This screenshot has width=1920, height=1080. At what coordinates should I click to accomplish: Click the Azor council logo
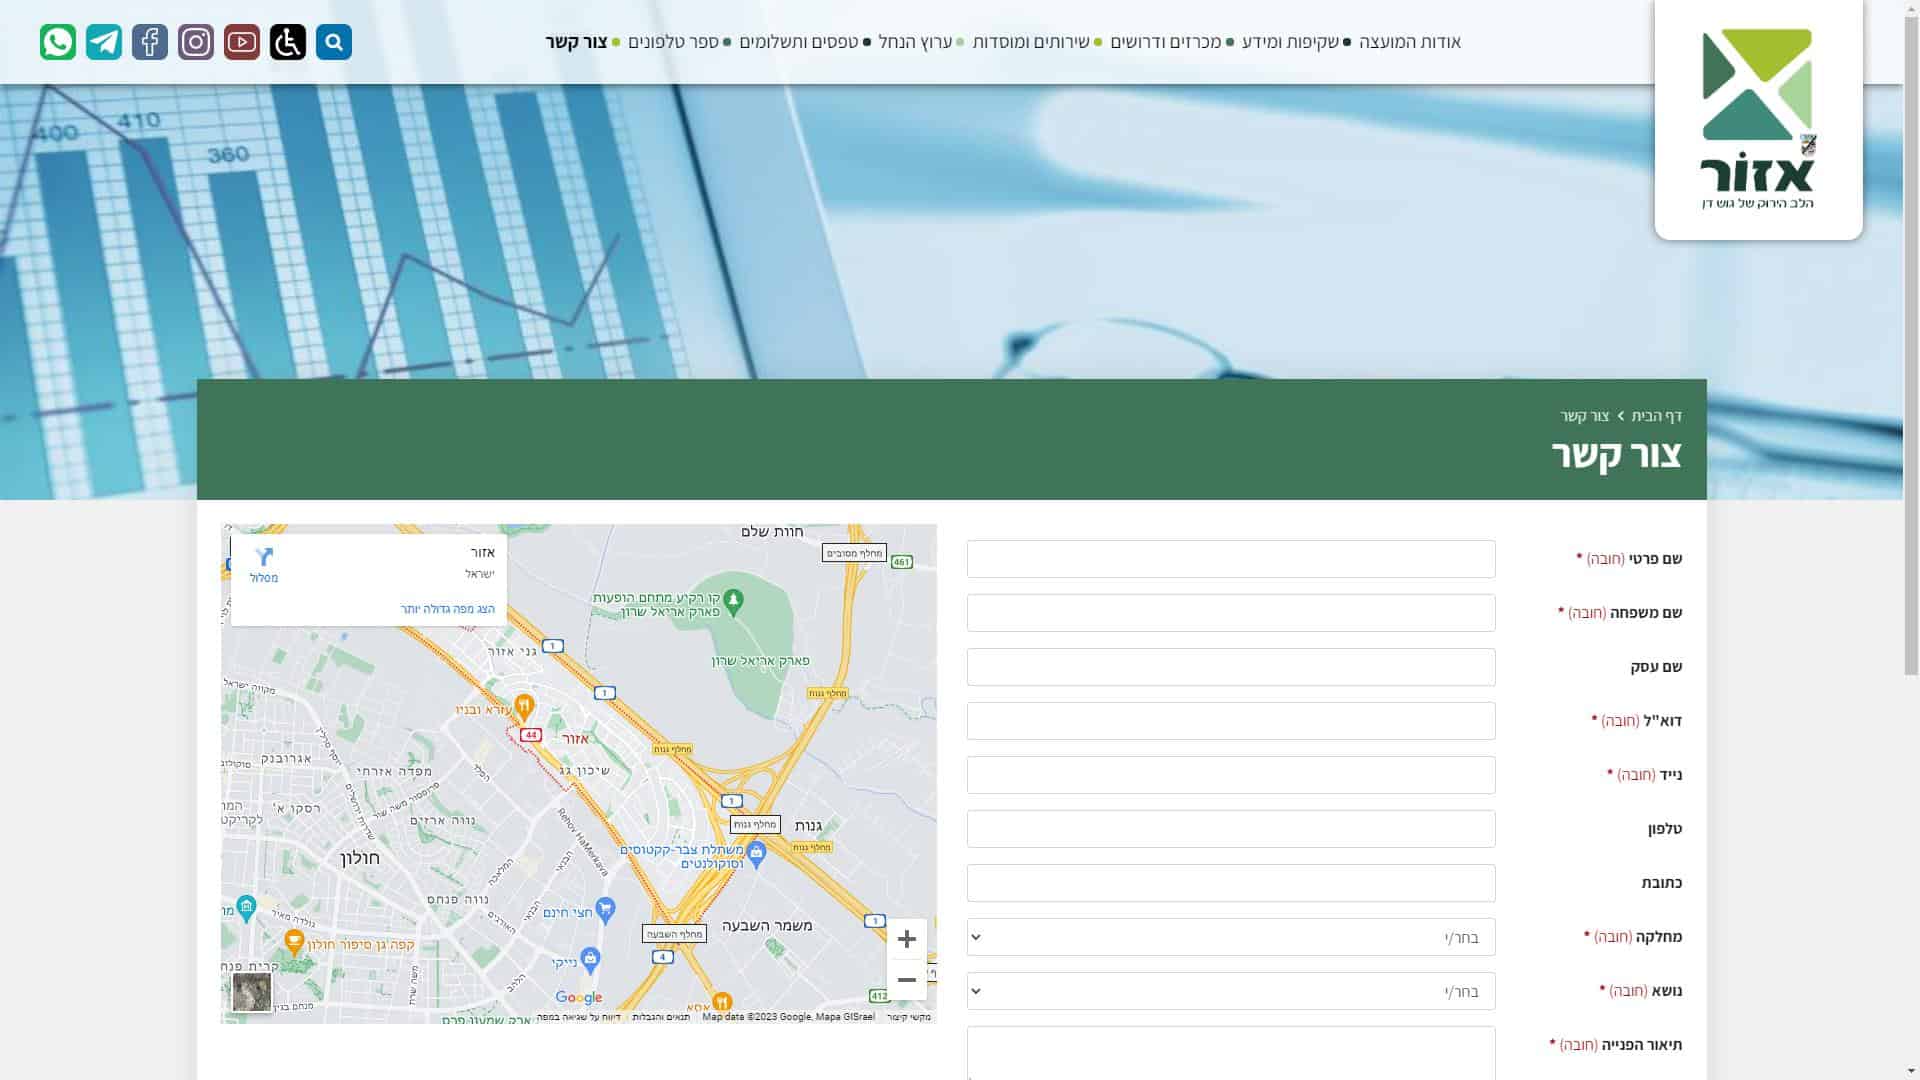point(1758,120)
